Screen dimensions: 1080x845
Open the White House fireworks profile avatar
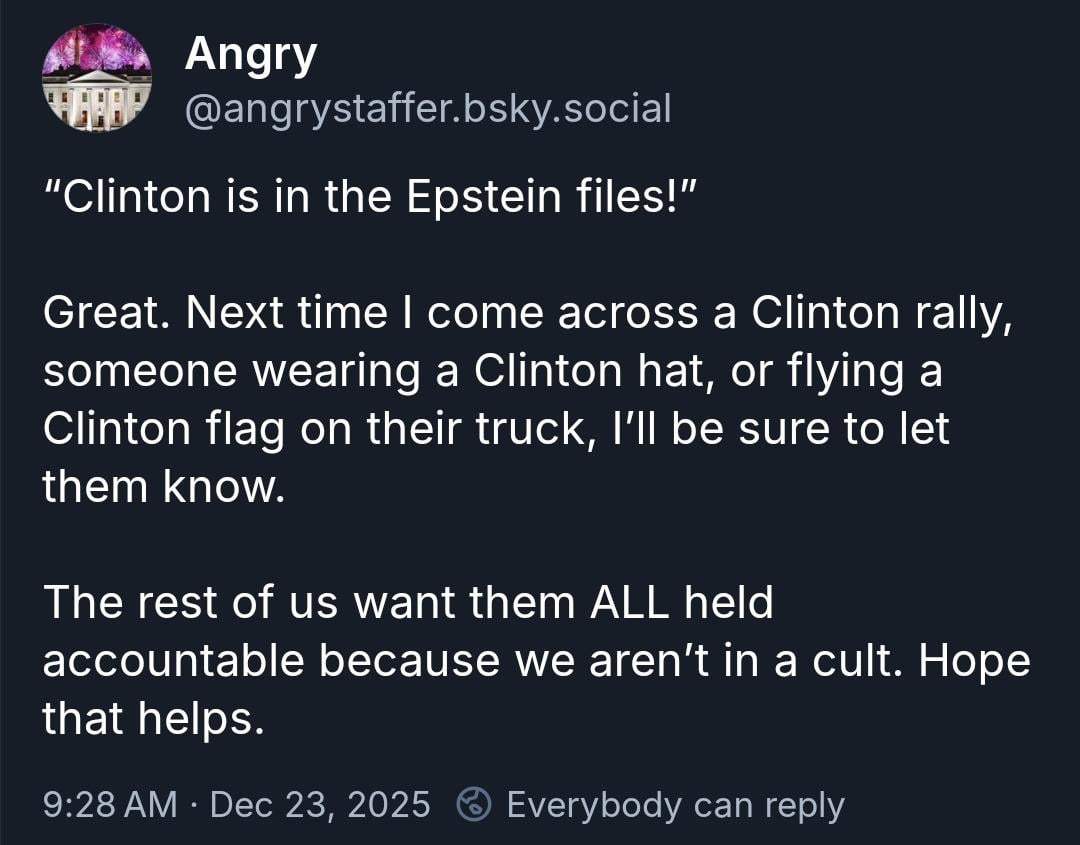click(x=97, y=77)
